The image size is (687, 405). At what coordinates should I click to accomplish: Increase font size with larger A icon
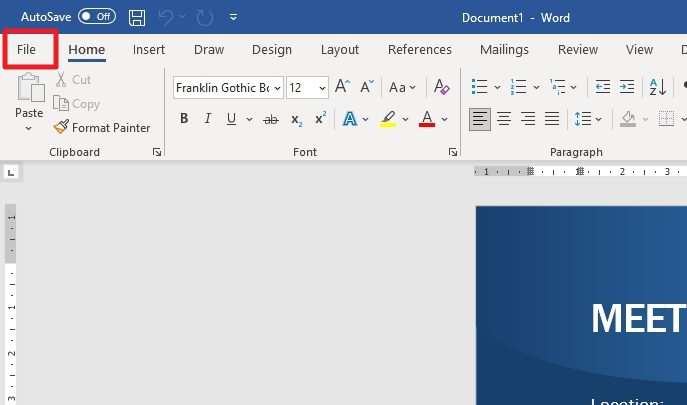(342, 86)
